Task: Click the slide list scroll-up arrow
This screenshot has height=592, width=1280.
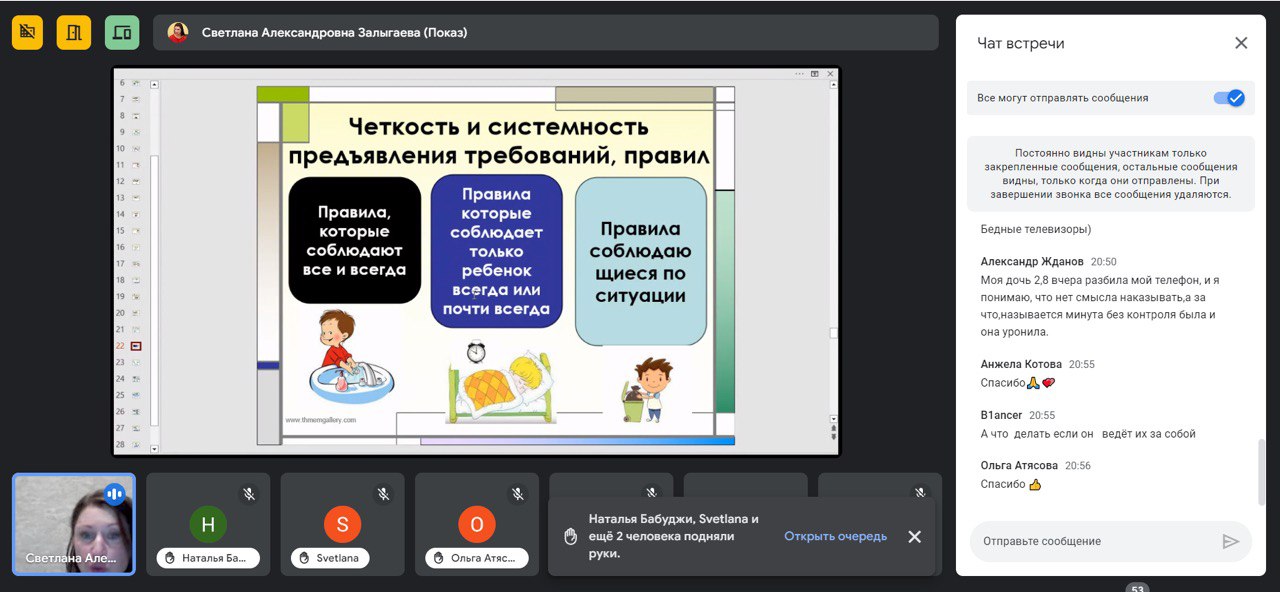Action: [154, 85]
